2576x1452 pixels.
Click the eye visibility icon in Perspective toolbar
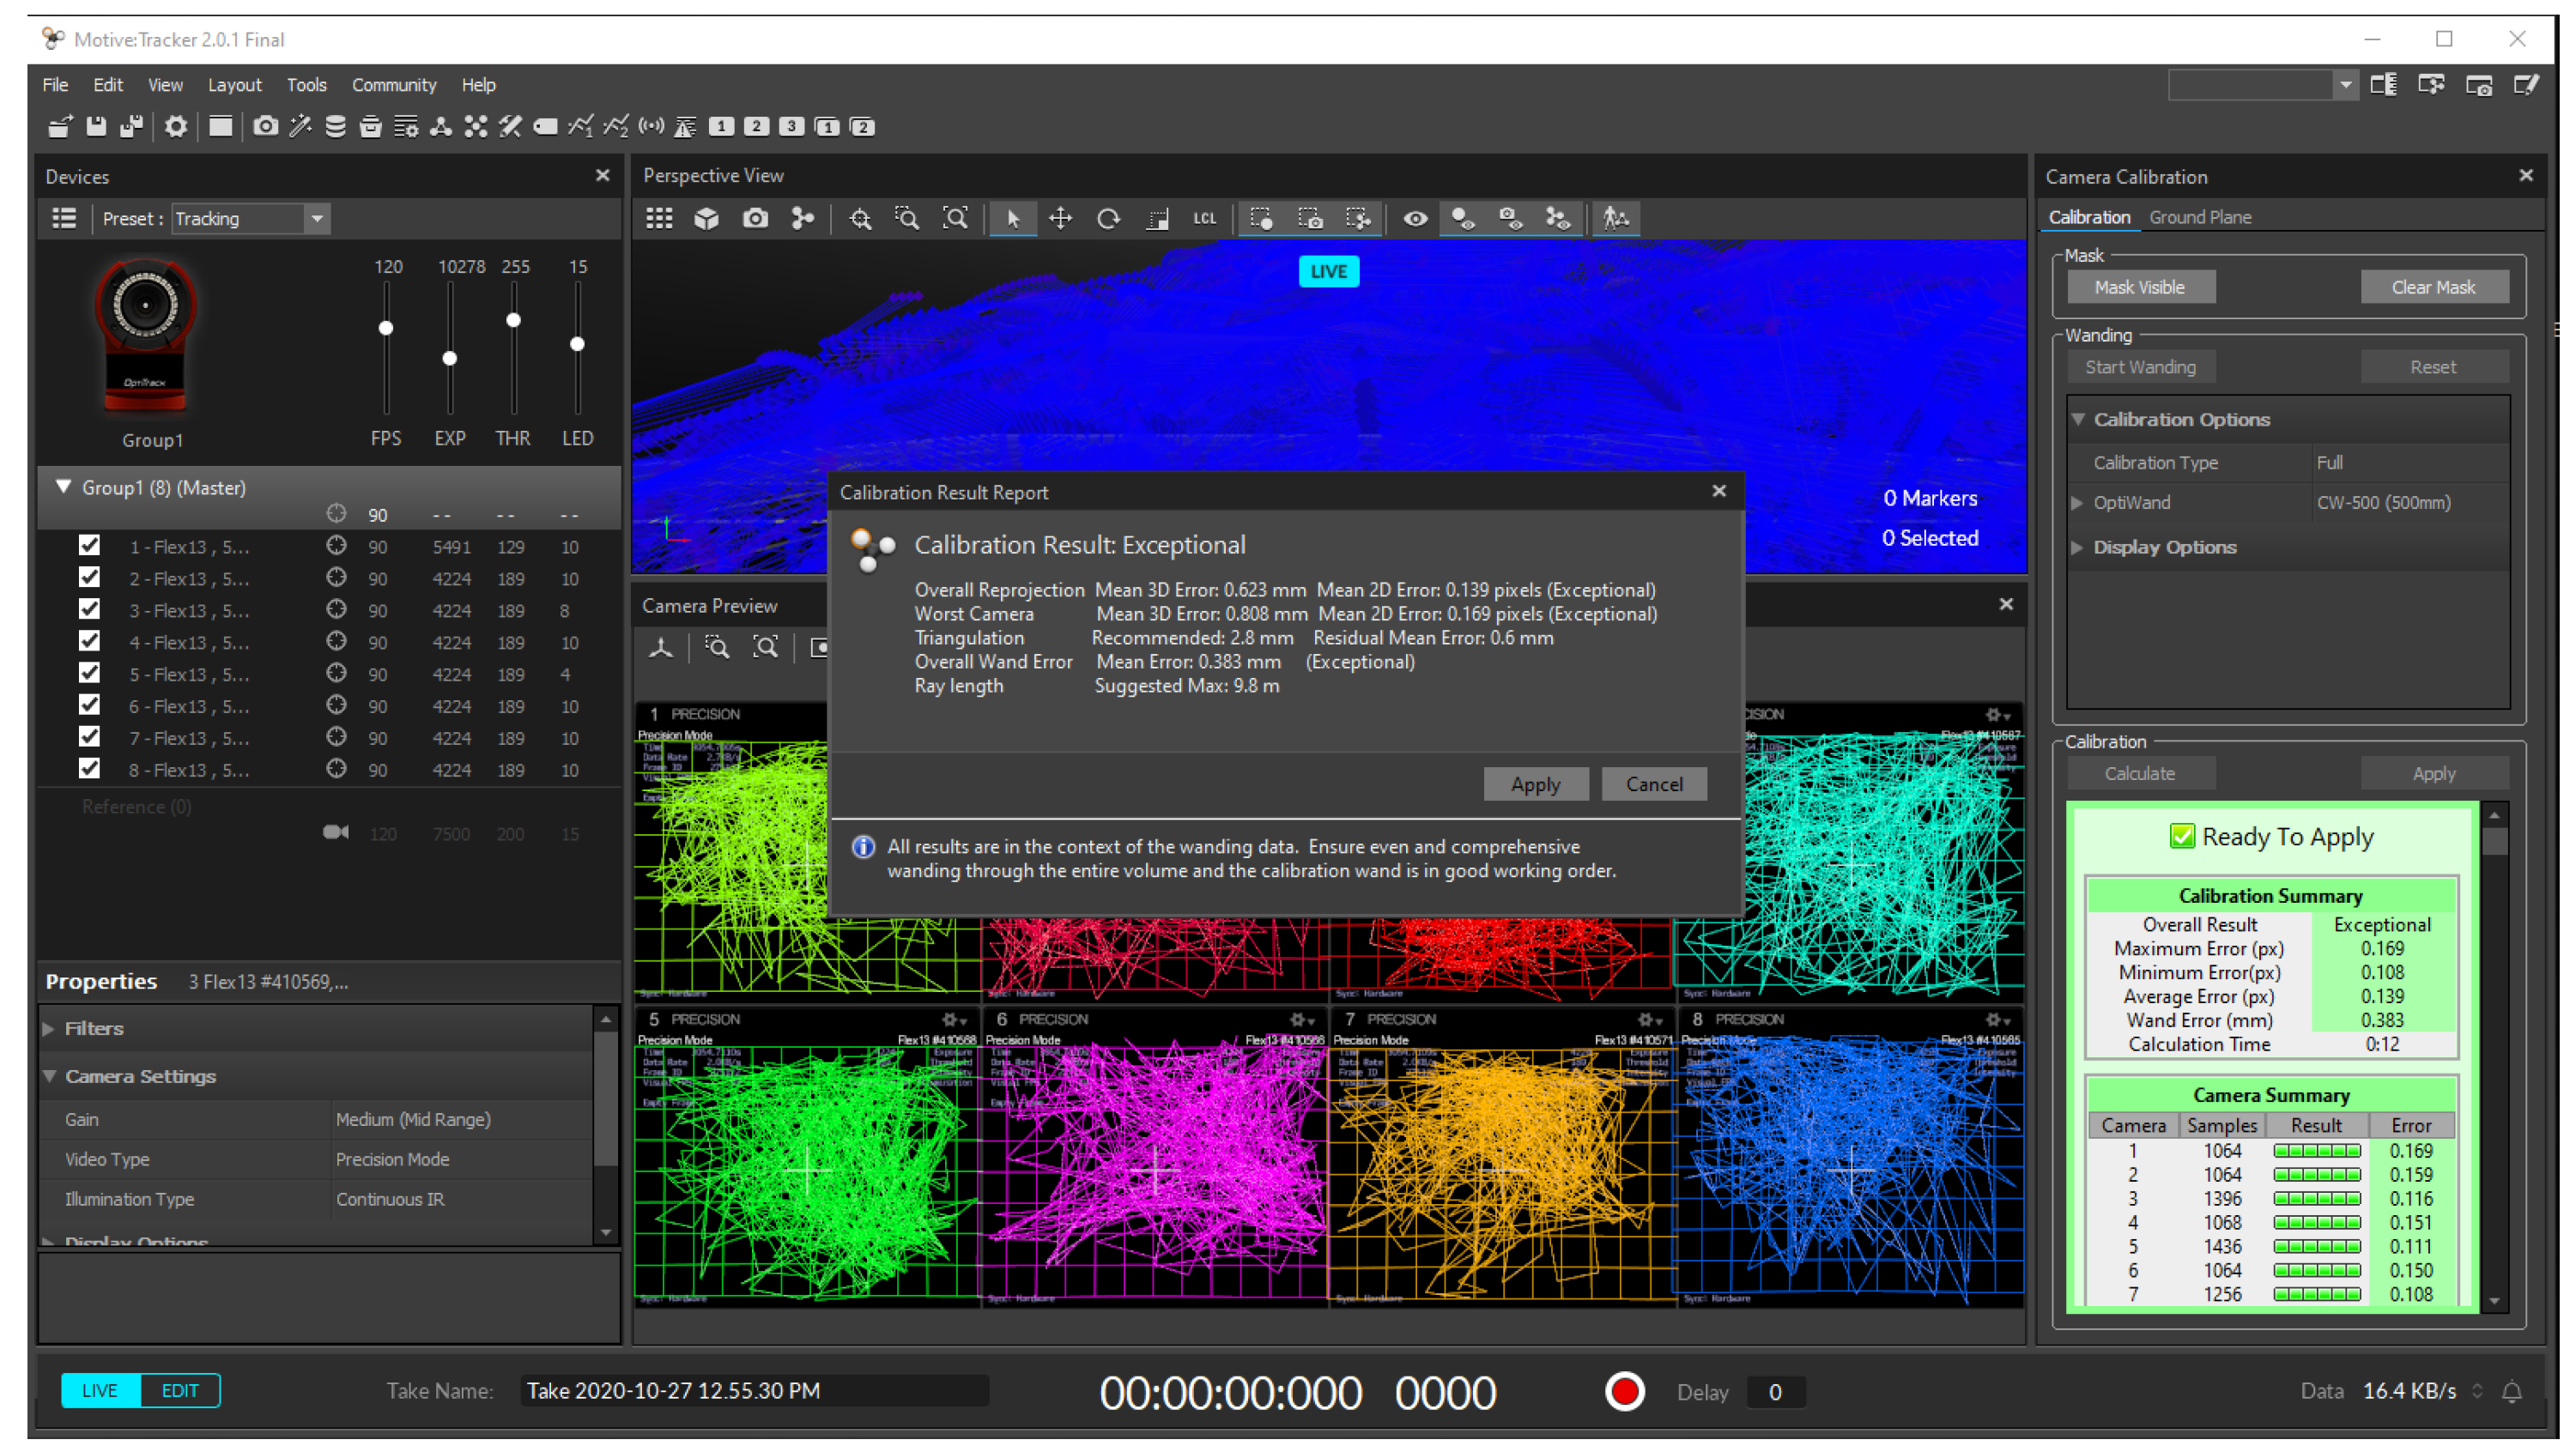click(1414, 219)
